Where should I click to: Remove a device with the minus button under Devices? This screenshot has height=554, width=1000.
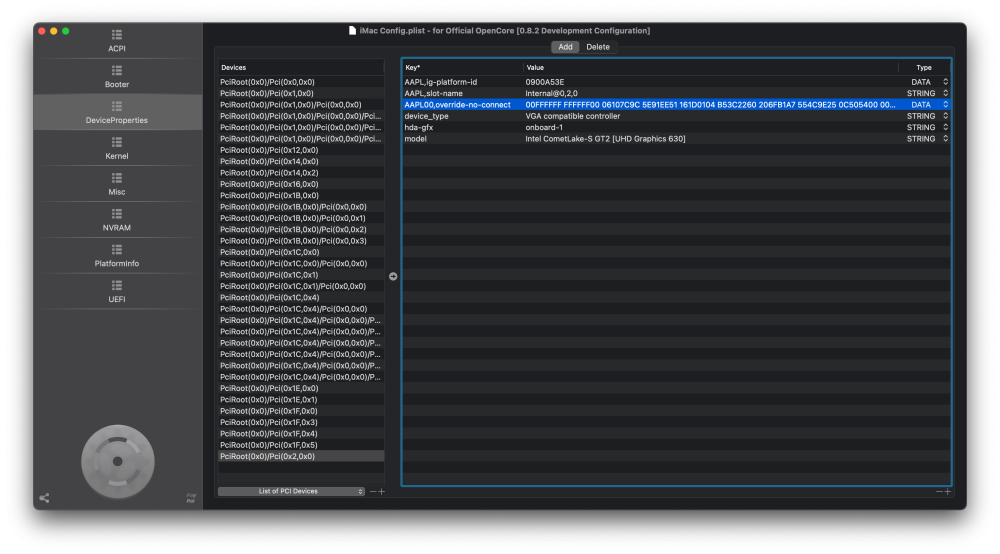[372, 492]
